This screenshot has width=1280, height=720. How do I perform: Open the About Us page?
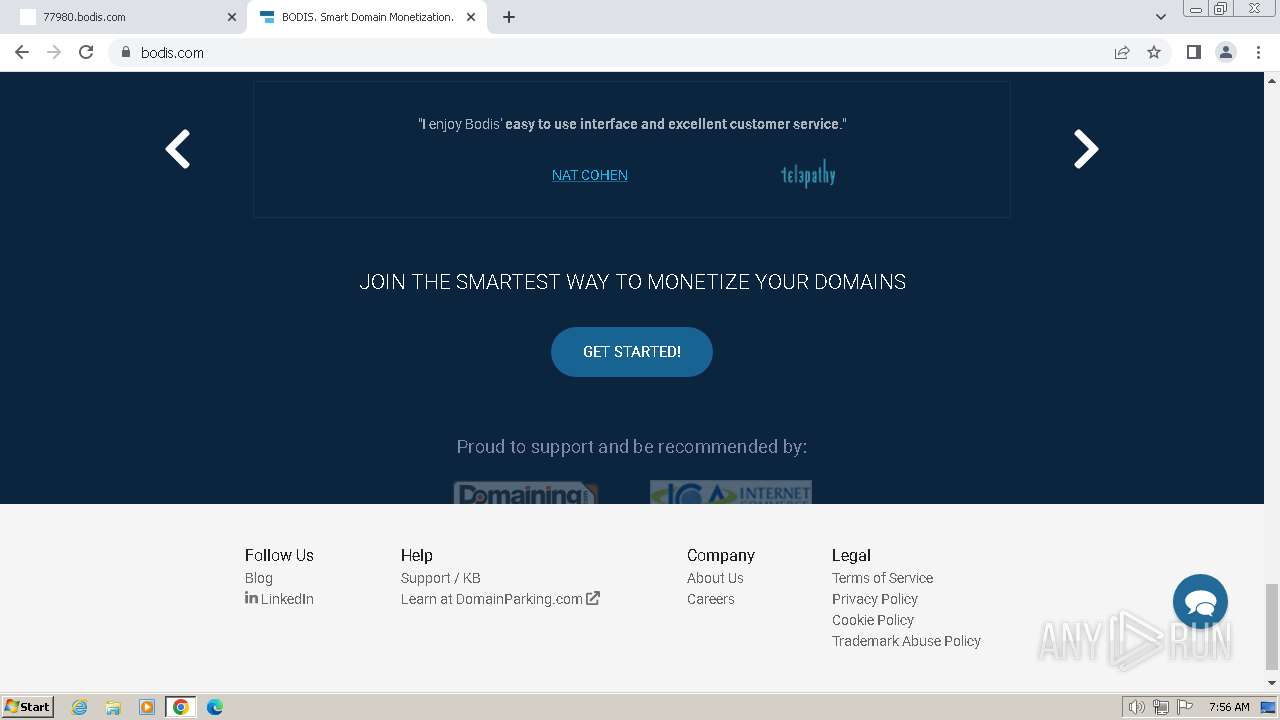click(x=715, y=578)
